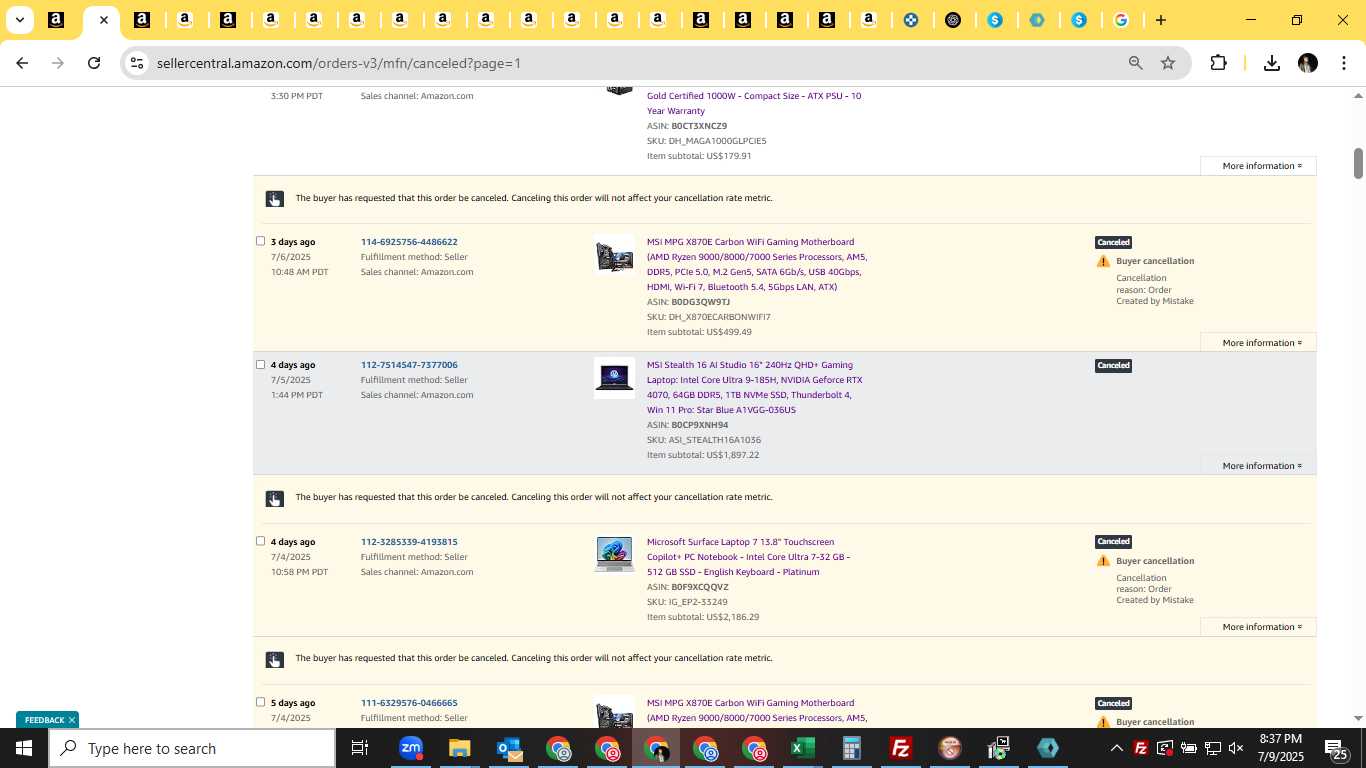The image size is (1366, 768).
Task: Open Excel from the taskbar
Action: pos(803,748)
